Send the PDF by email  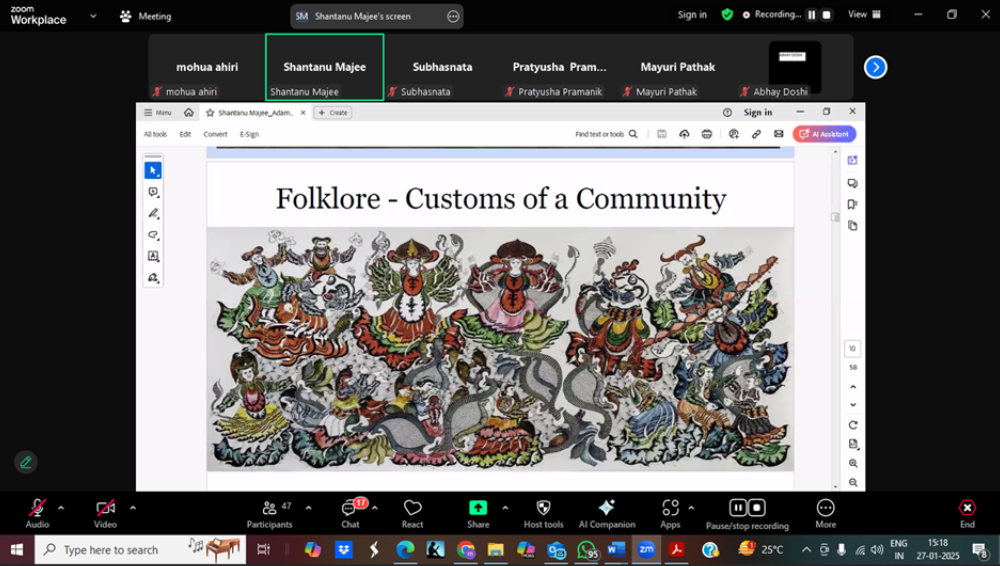pos(779,134)
